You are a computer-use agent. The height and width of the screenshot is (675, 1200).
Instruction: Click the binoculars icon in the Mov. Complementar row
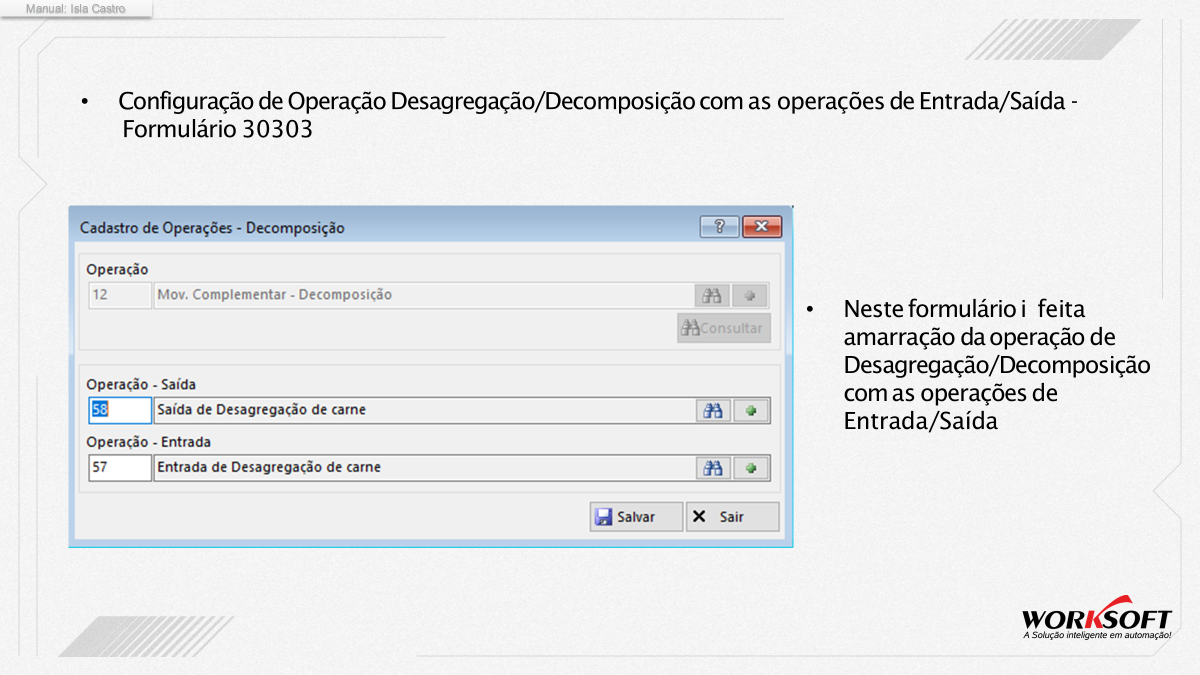coord(711,295)
